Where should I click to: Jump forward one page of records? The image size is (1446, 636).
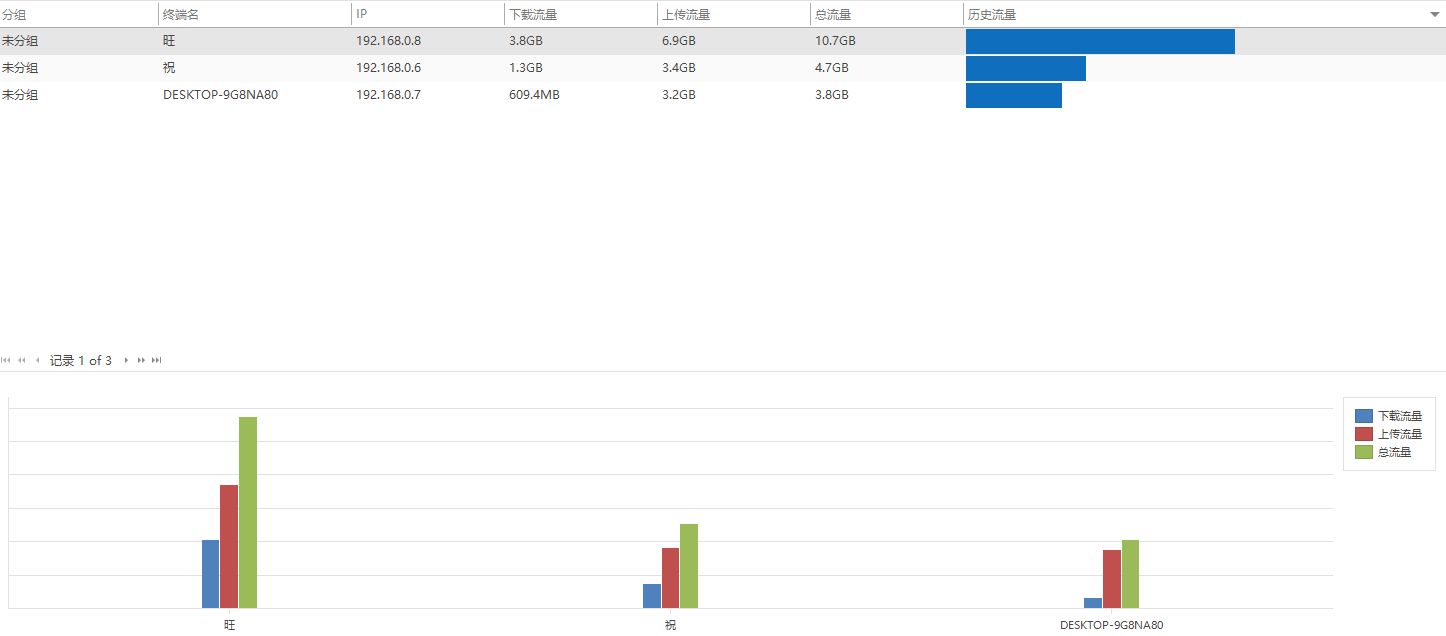141,360
